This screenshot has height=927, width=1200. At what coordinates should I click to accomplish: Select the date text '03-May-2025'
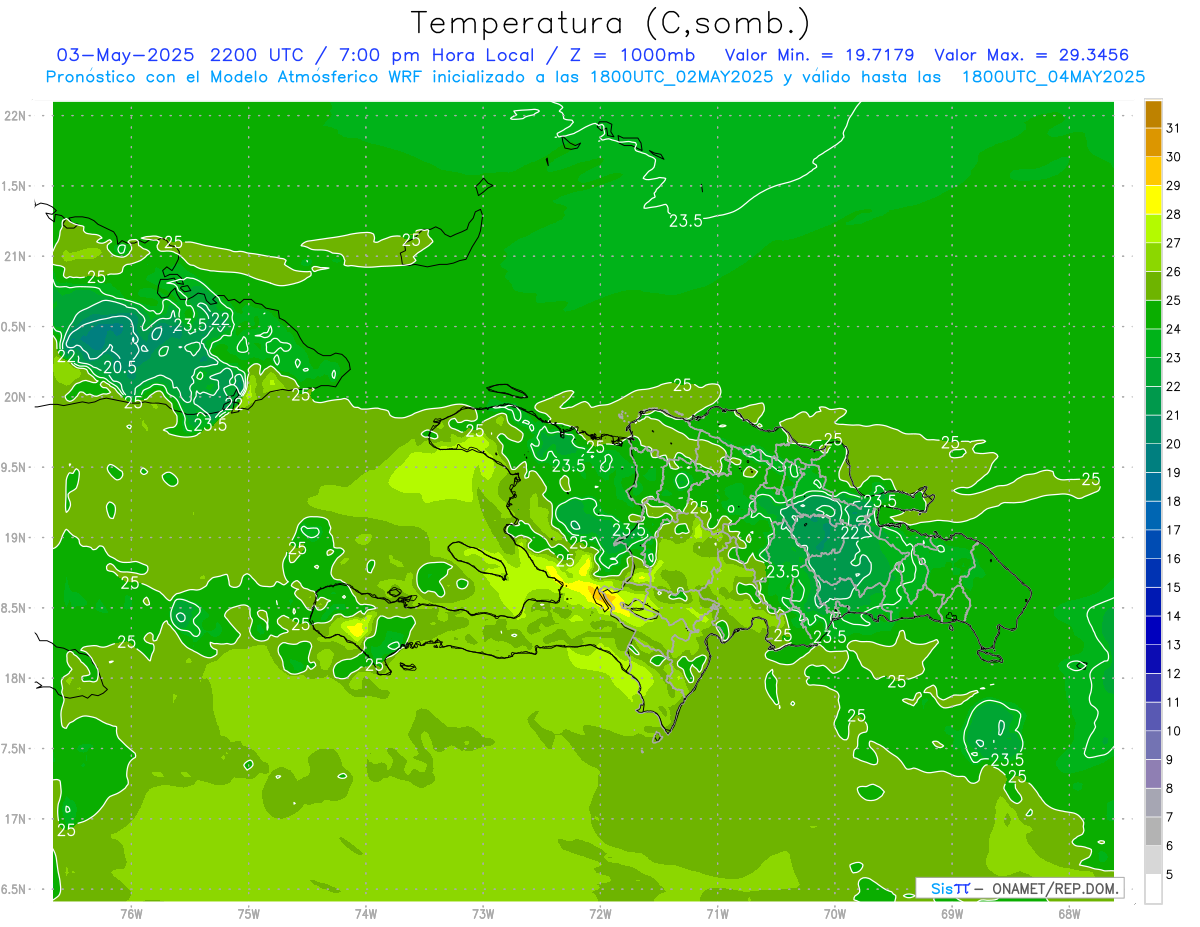(125, 55)
